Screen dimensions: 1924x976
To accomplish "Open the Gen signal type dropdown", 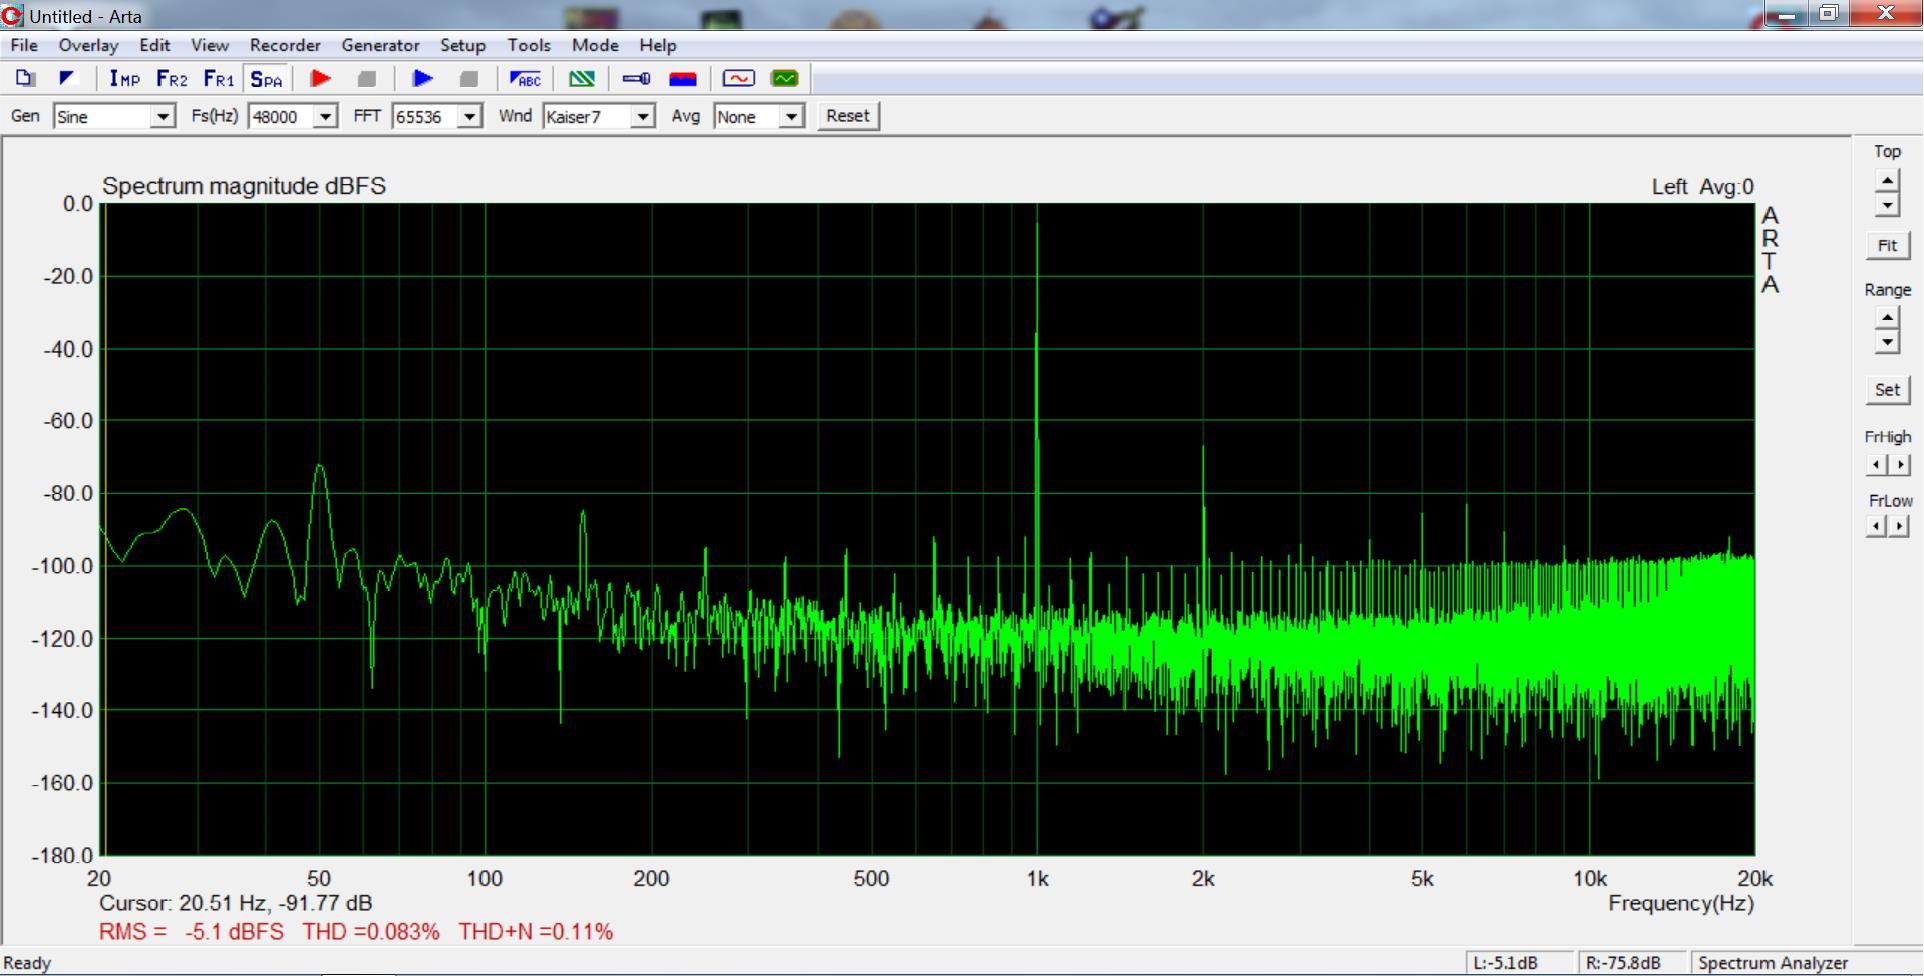I will [x=162, y=117].
